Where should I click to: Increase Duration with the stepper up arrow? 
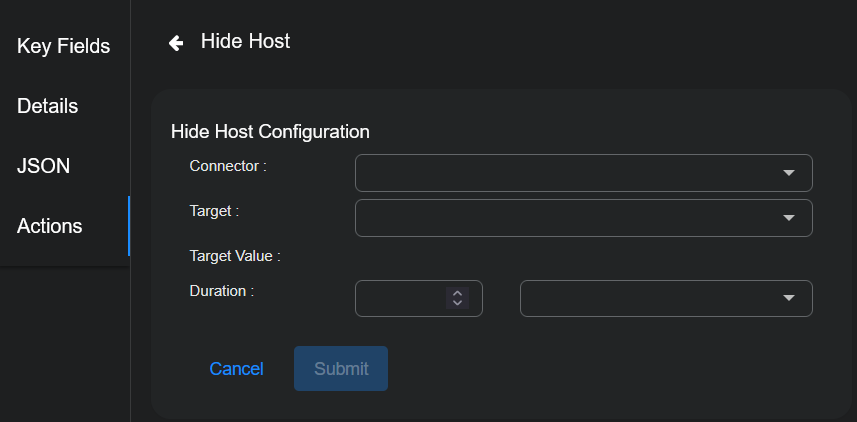(x=457, y=293)
